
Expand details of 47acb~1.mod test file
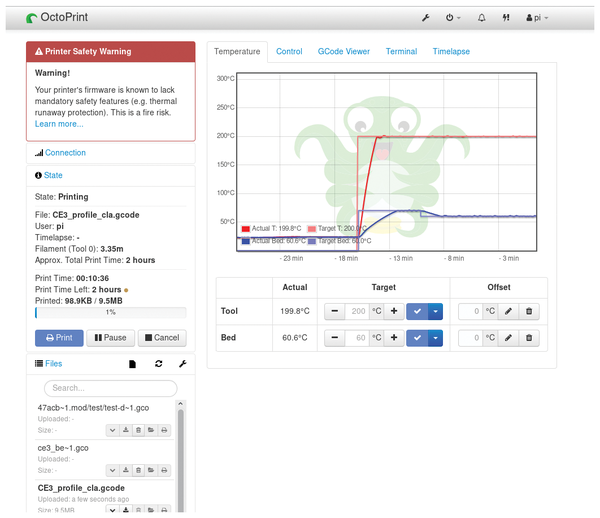[x=112, y=430]
